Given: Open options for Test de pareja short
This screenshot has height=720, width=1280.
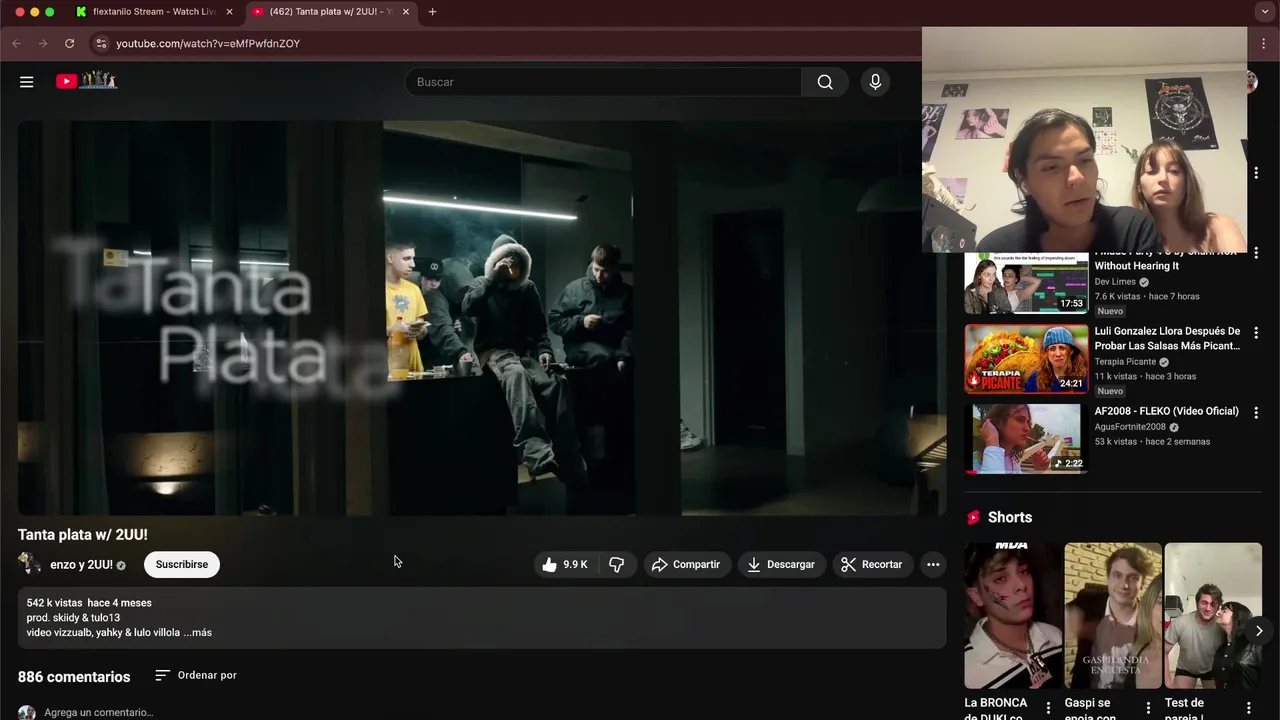Looking at the screenshot, I should click(x=1248, y=708).
